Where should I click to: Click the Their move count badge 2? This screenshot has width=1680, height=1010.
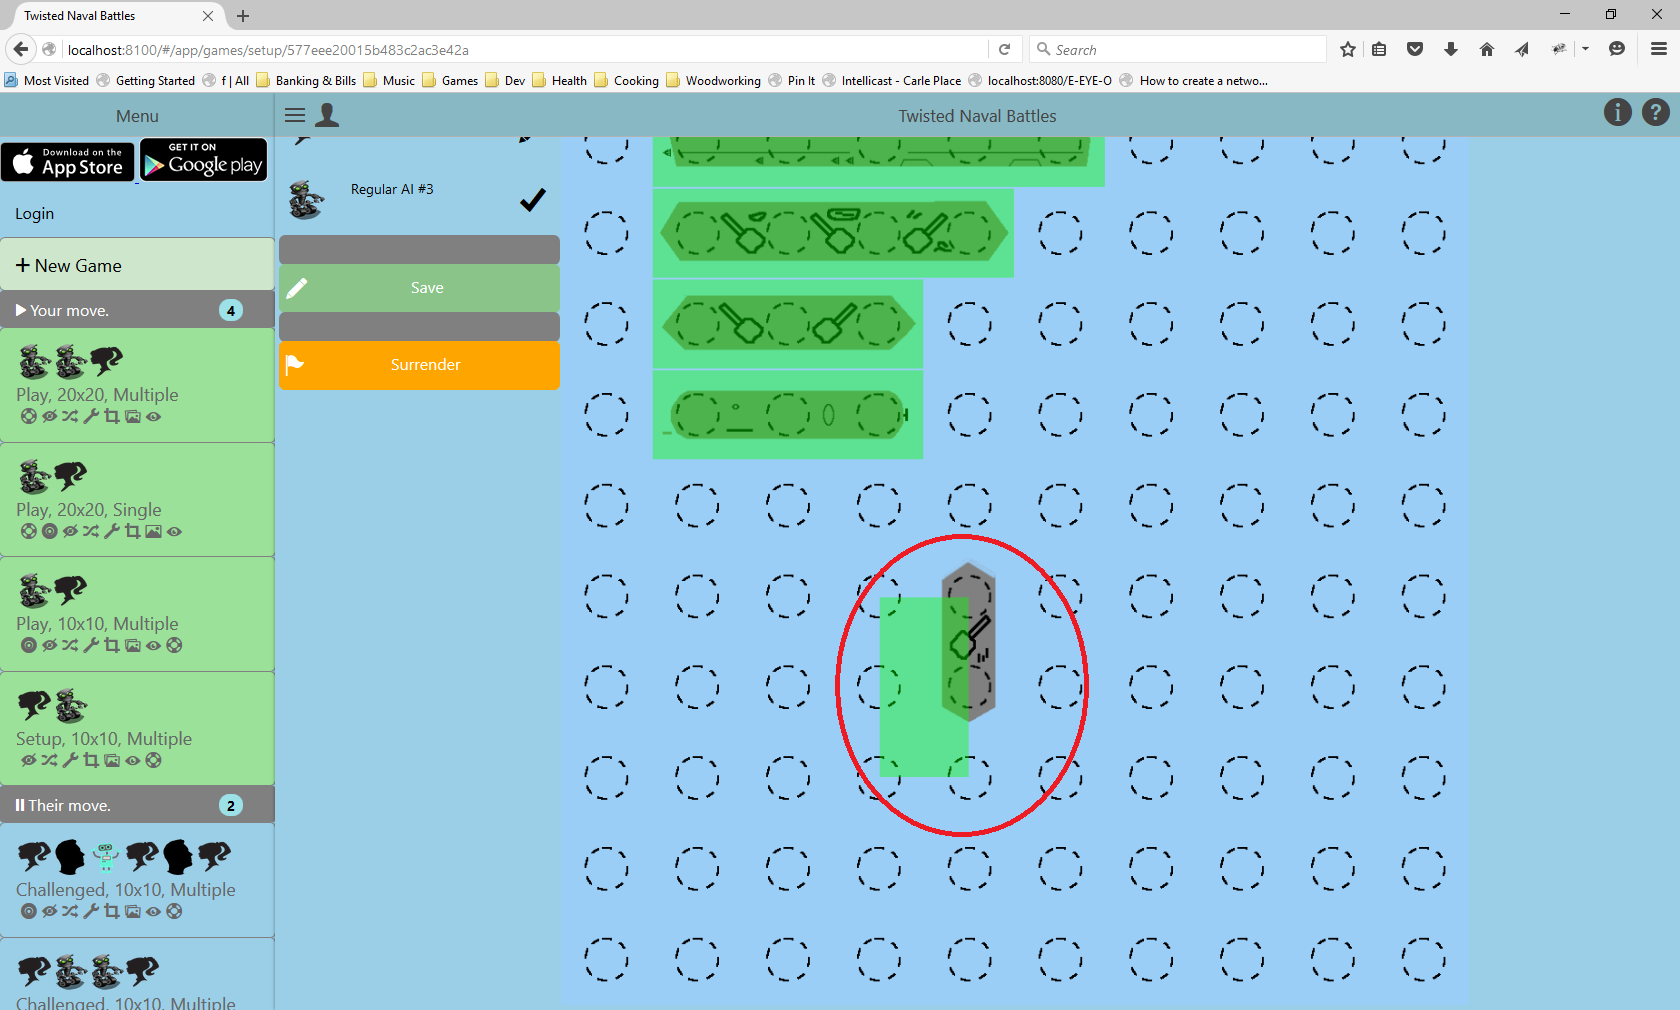click(x=231, y=805)
